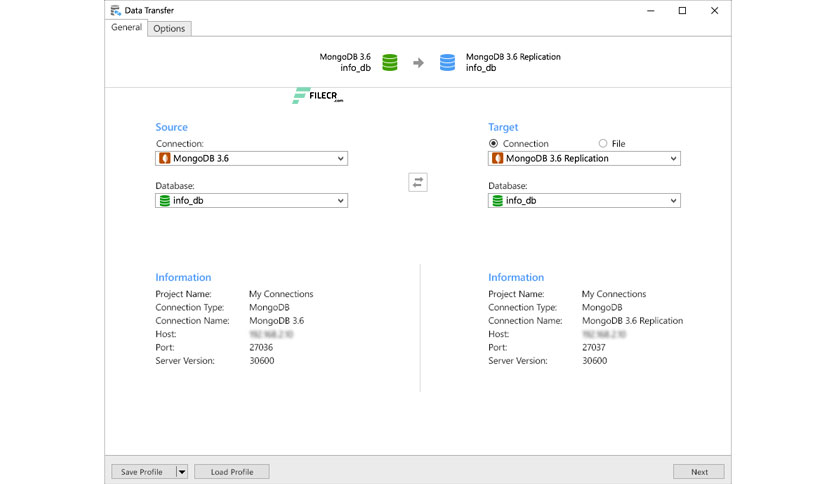Click the Target section heading

click(503, 127)
